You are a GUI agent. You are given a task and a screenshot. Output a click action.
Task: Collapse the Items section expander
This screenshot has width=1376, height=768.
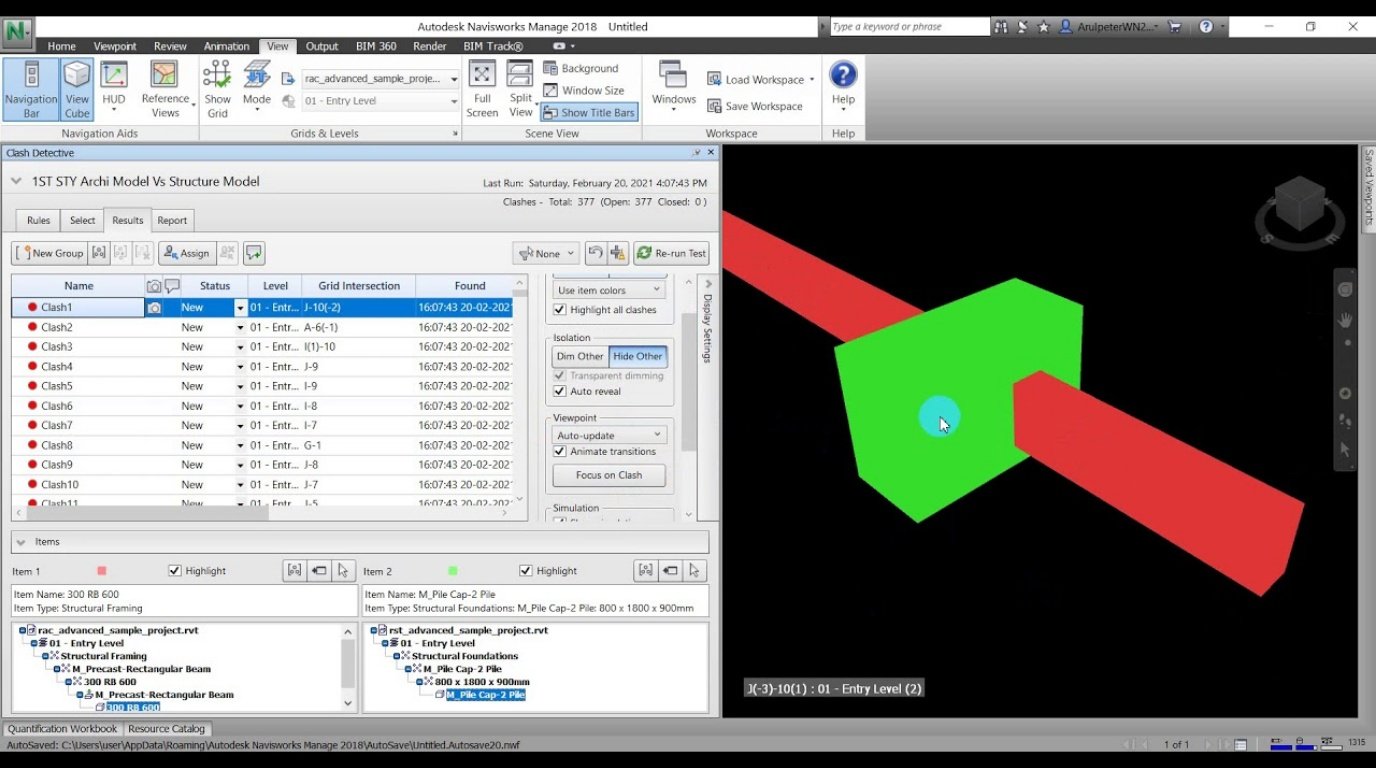click(x=21, y=542)
